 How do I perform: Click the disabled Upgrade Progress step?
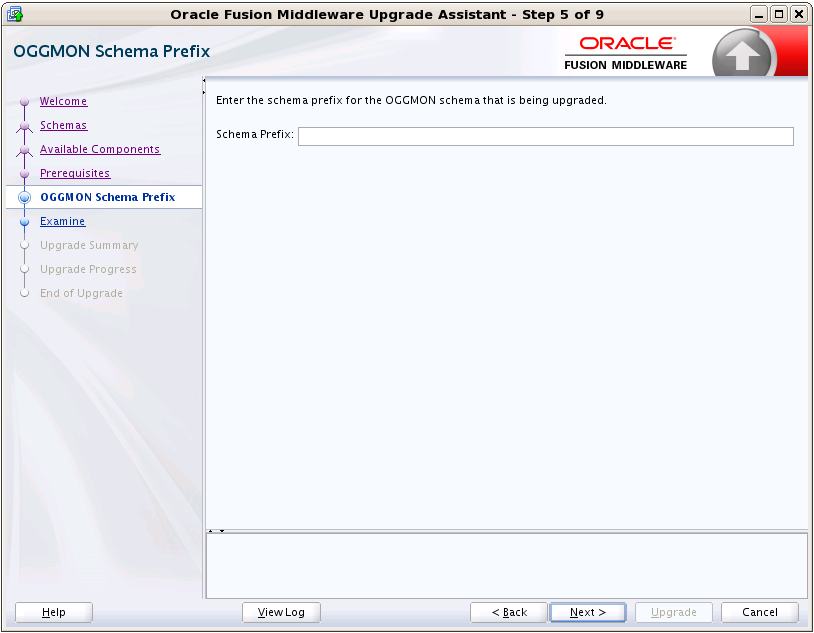(88, 269)
